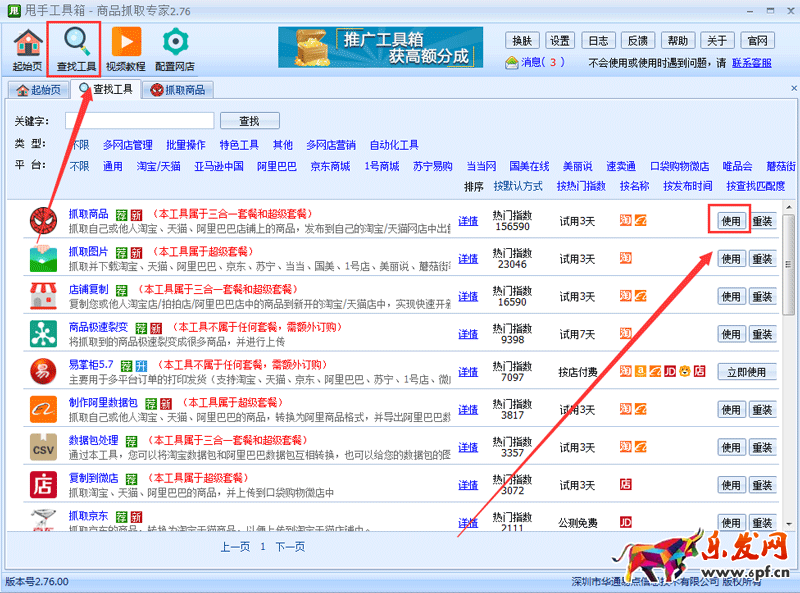800x593 pixels.
Task: Click the 抓取商品 spider tool icon
Action: pos(43,220)
